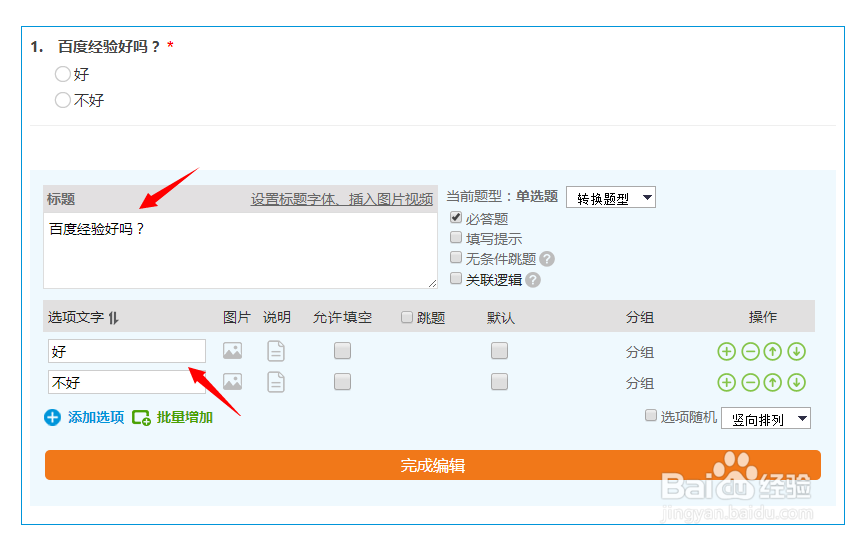
Task: Remove the 好 option with the minus icon
Action: pyautogui.click(x=750, y=351)
